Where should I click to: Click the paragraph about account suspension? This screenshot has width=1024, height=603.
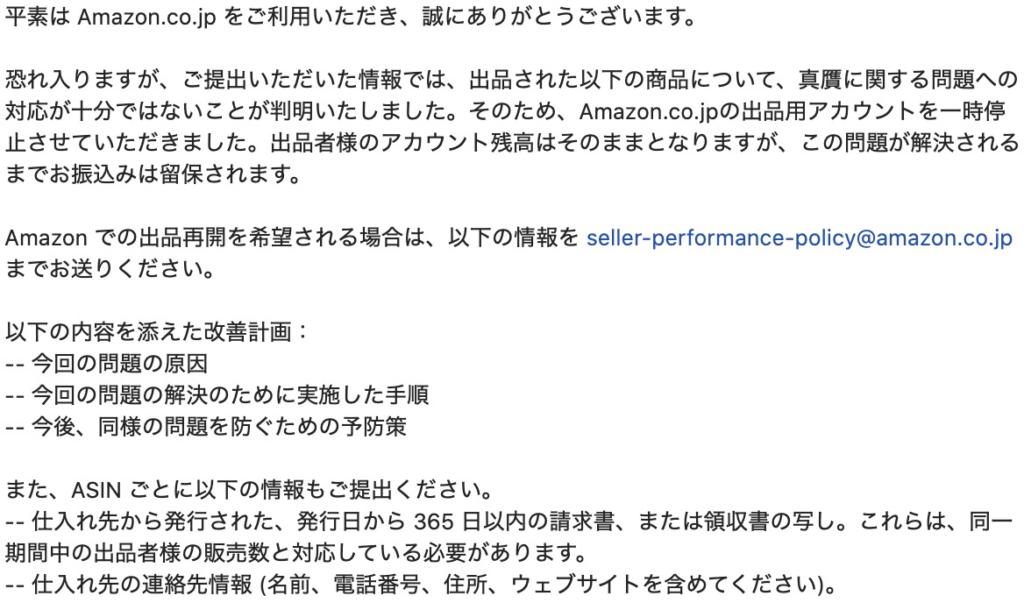tap(512, 127)
